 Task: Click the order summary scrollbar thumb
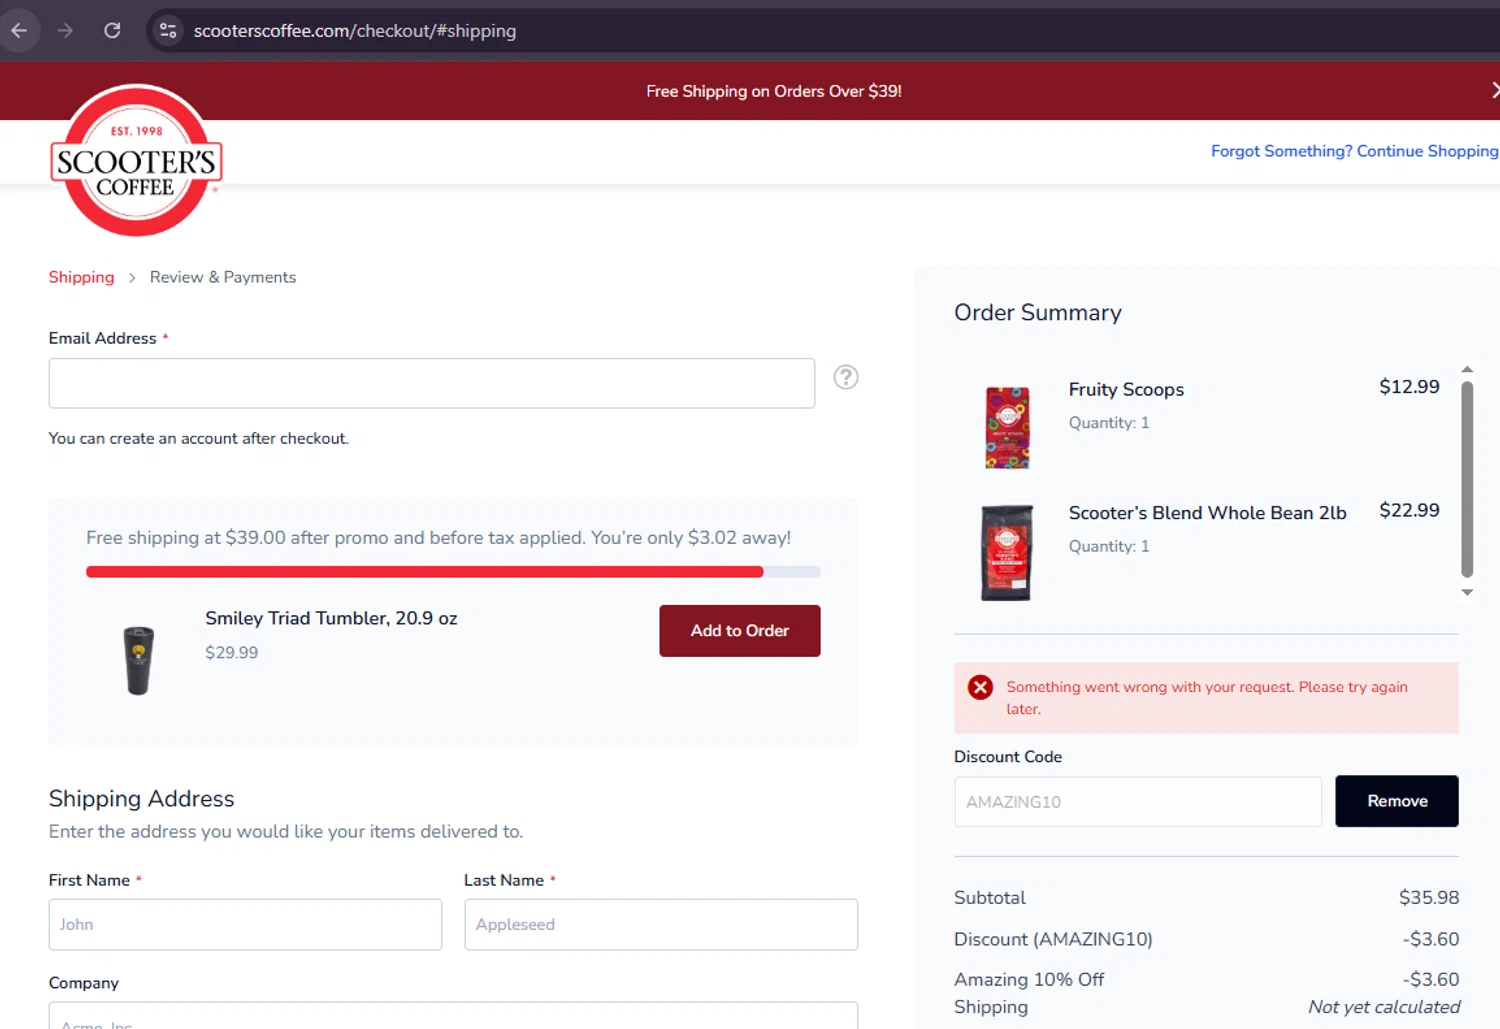(1467, 479)
